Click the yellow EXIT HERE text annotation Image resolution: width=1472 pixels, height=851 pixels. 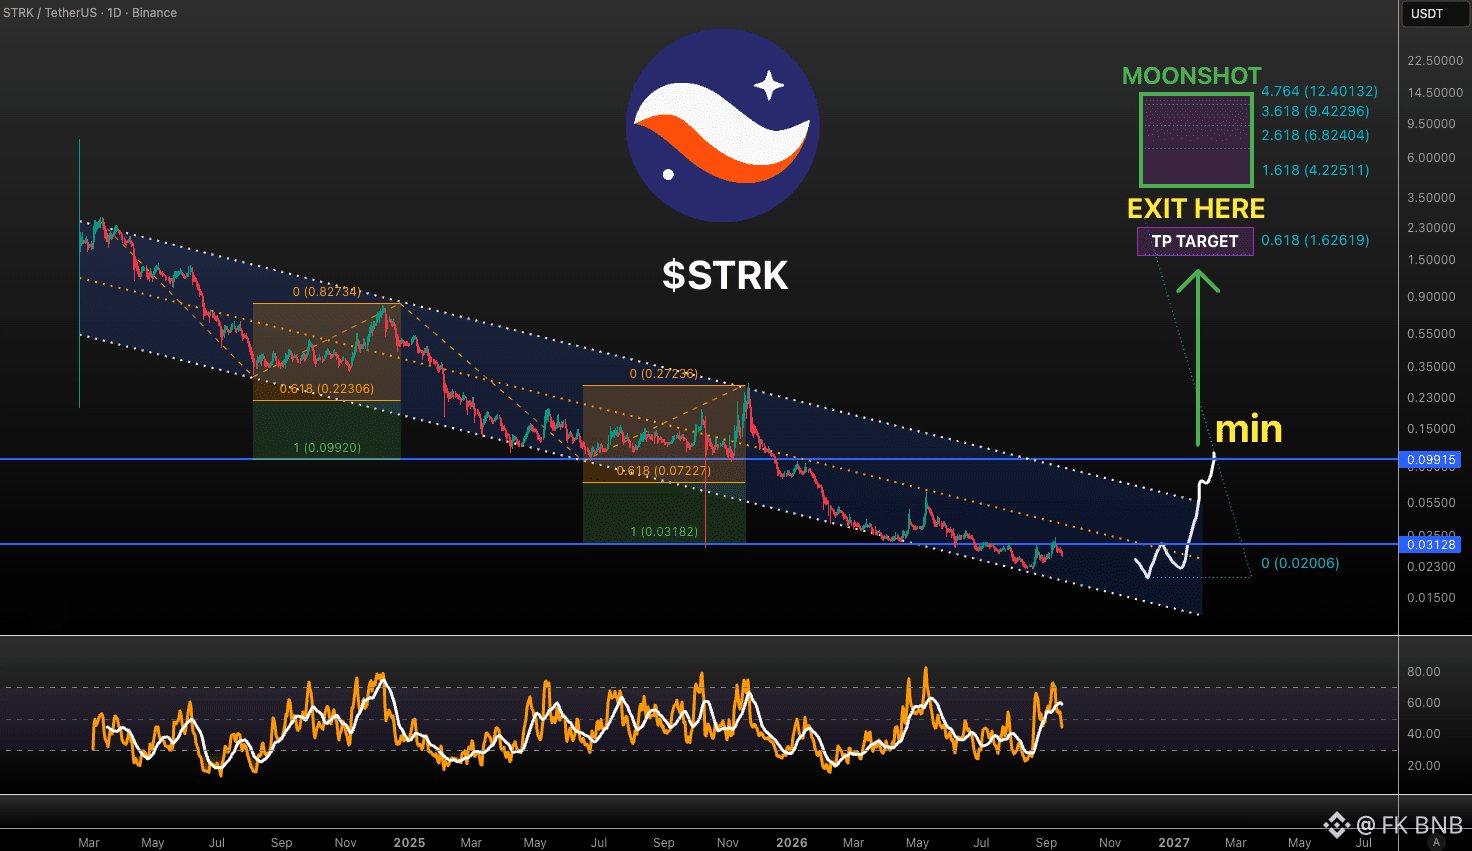click(1196, 208)
